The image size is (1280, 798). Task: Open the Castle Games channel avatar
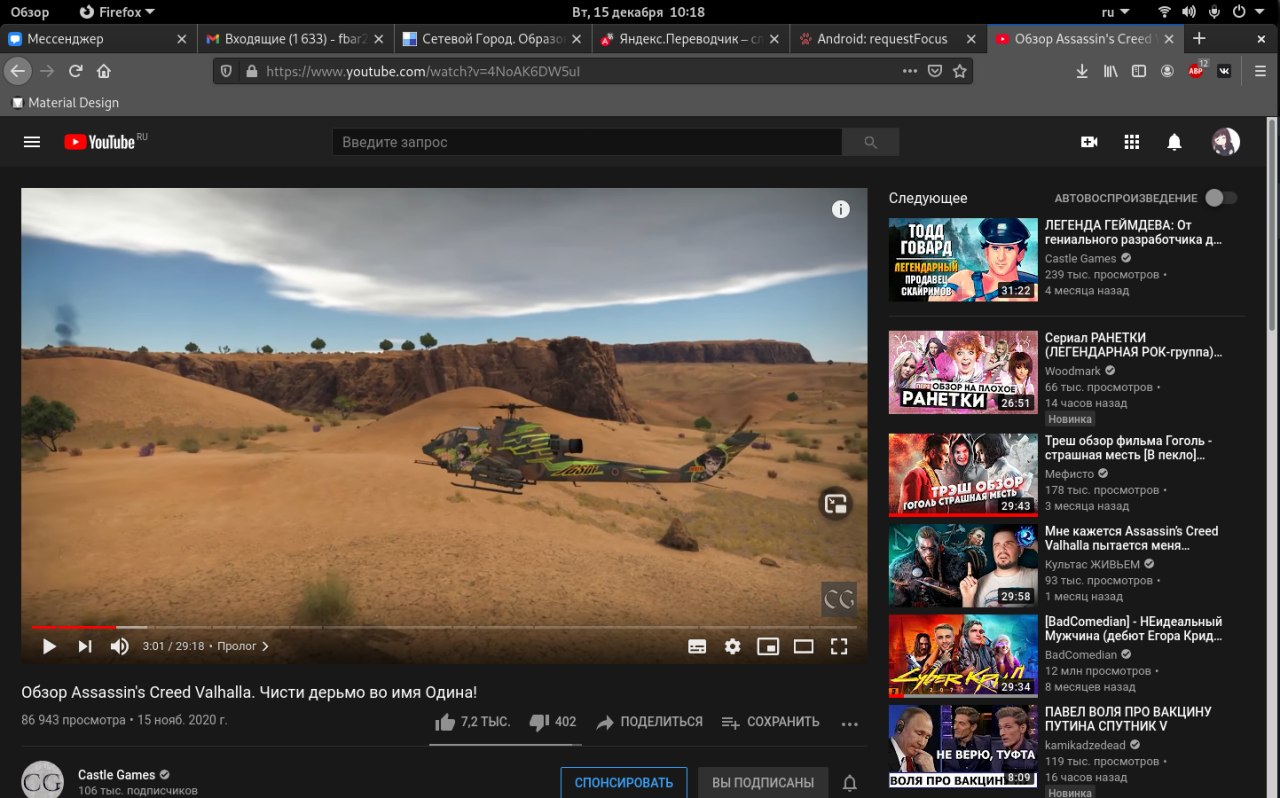click(x=43, y=780)
